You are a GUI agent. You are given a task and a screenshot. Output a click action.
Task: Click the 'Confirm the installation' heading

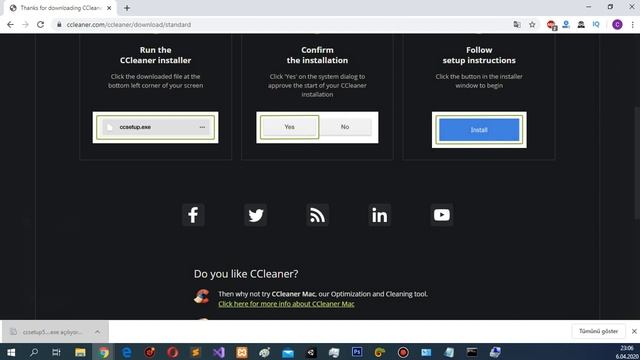[x=317, y=55]
